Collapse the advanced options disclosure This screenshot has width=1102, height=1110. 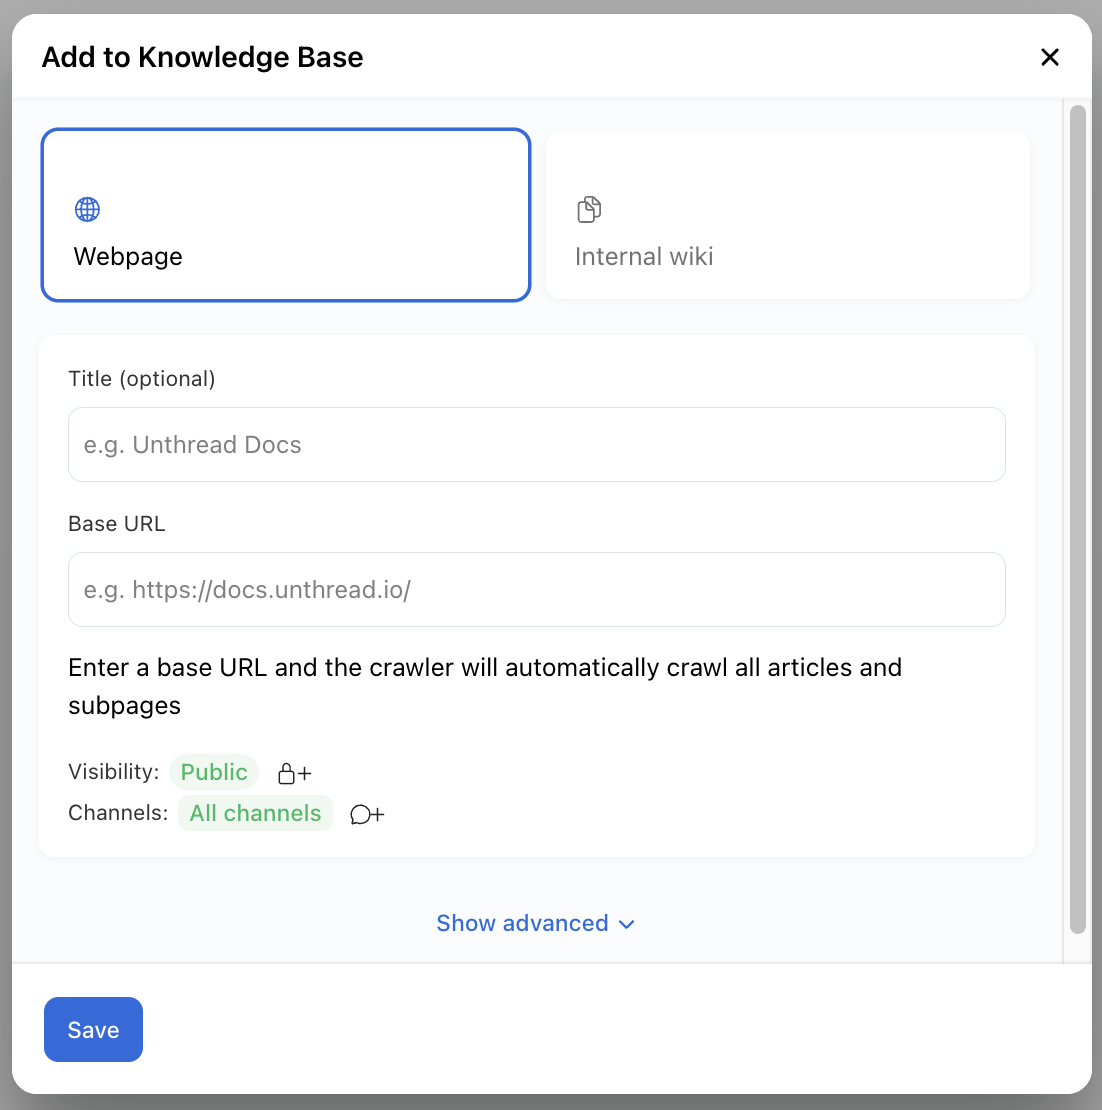[536, 923]
